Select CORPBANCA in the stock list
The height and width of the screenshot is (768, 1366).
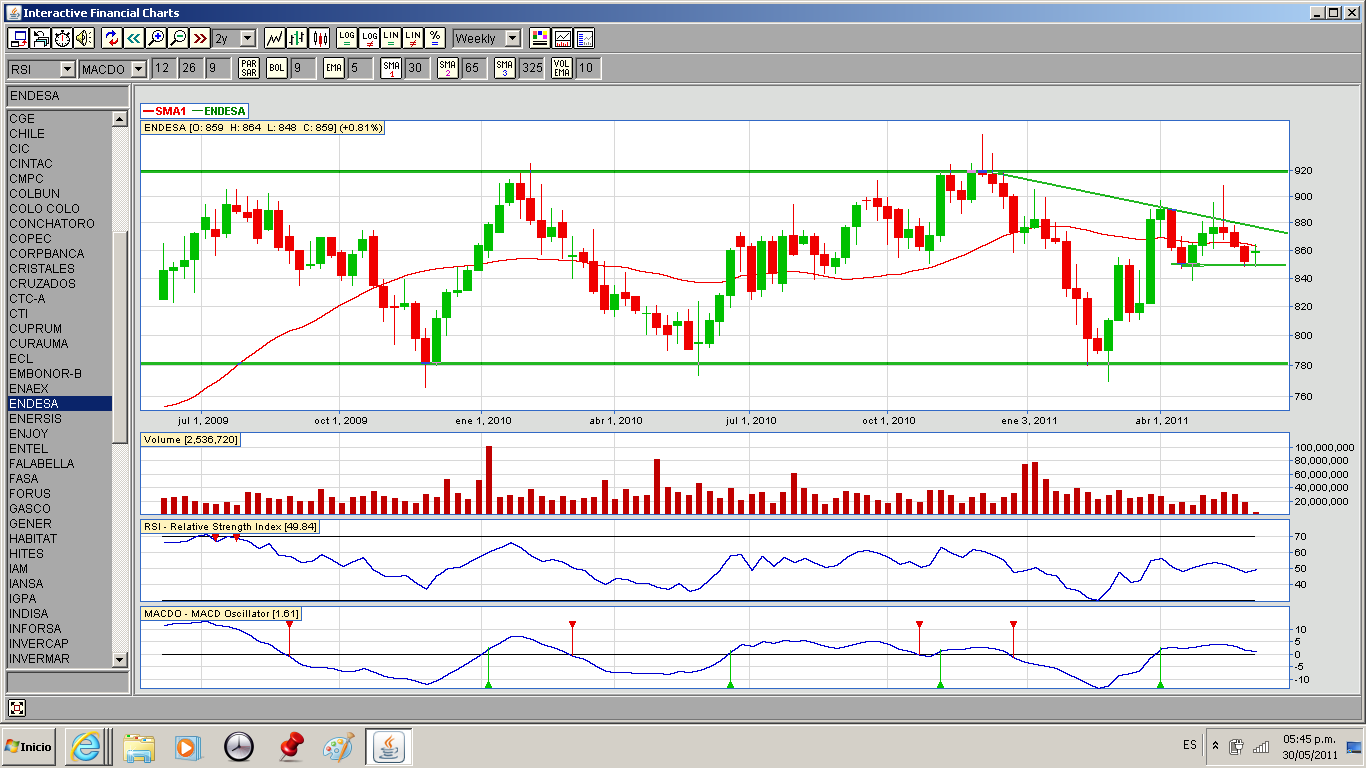click(x=60, y=253)
